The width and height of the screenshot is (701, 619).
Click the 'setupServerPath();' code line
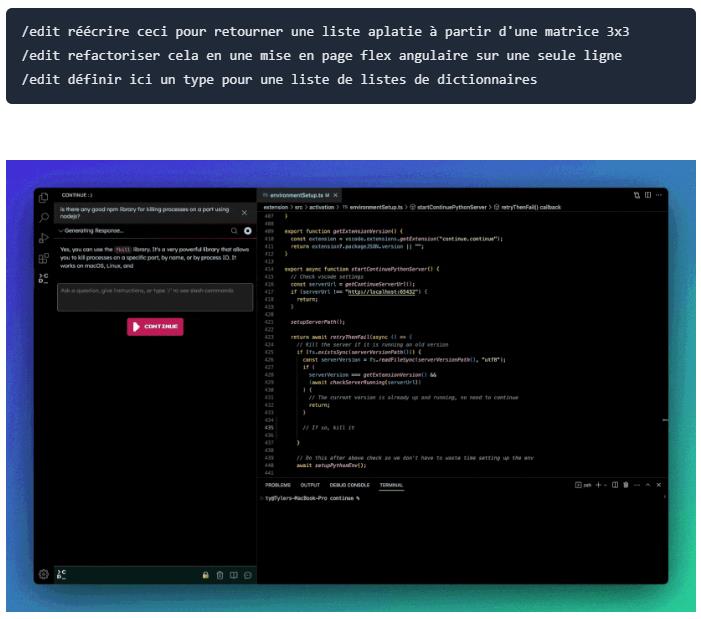[x=317, y=322]
